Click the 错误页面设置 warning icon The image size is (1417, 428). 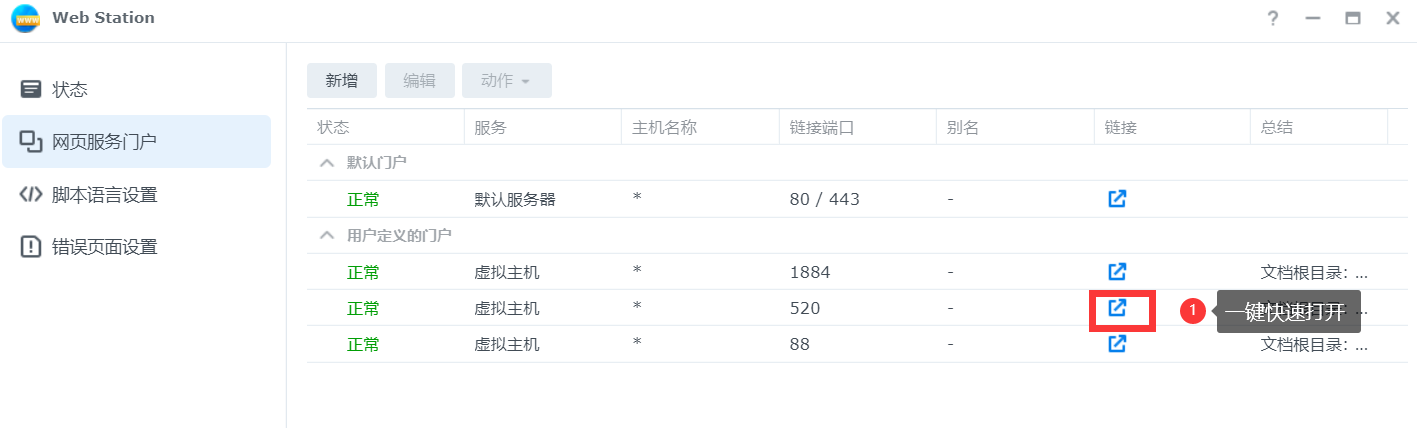(x=31, y=246)
